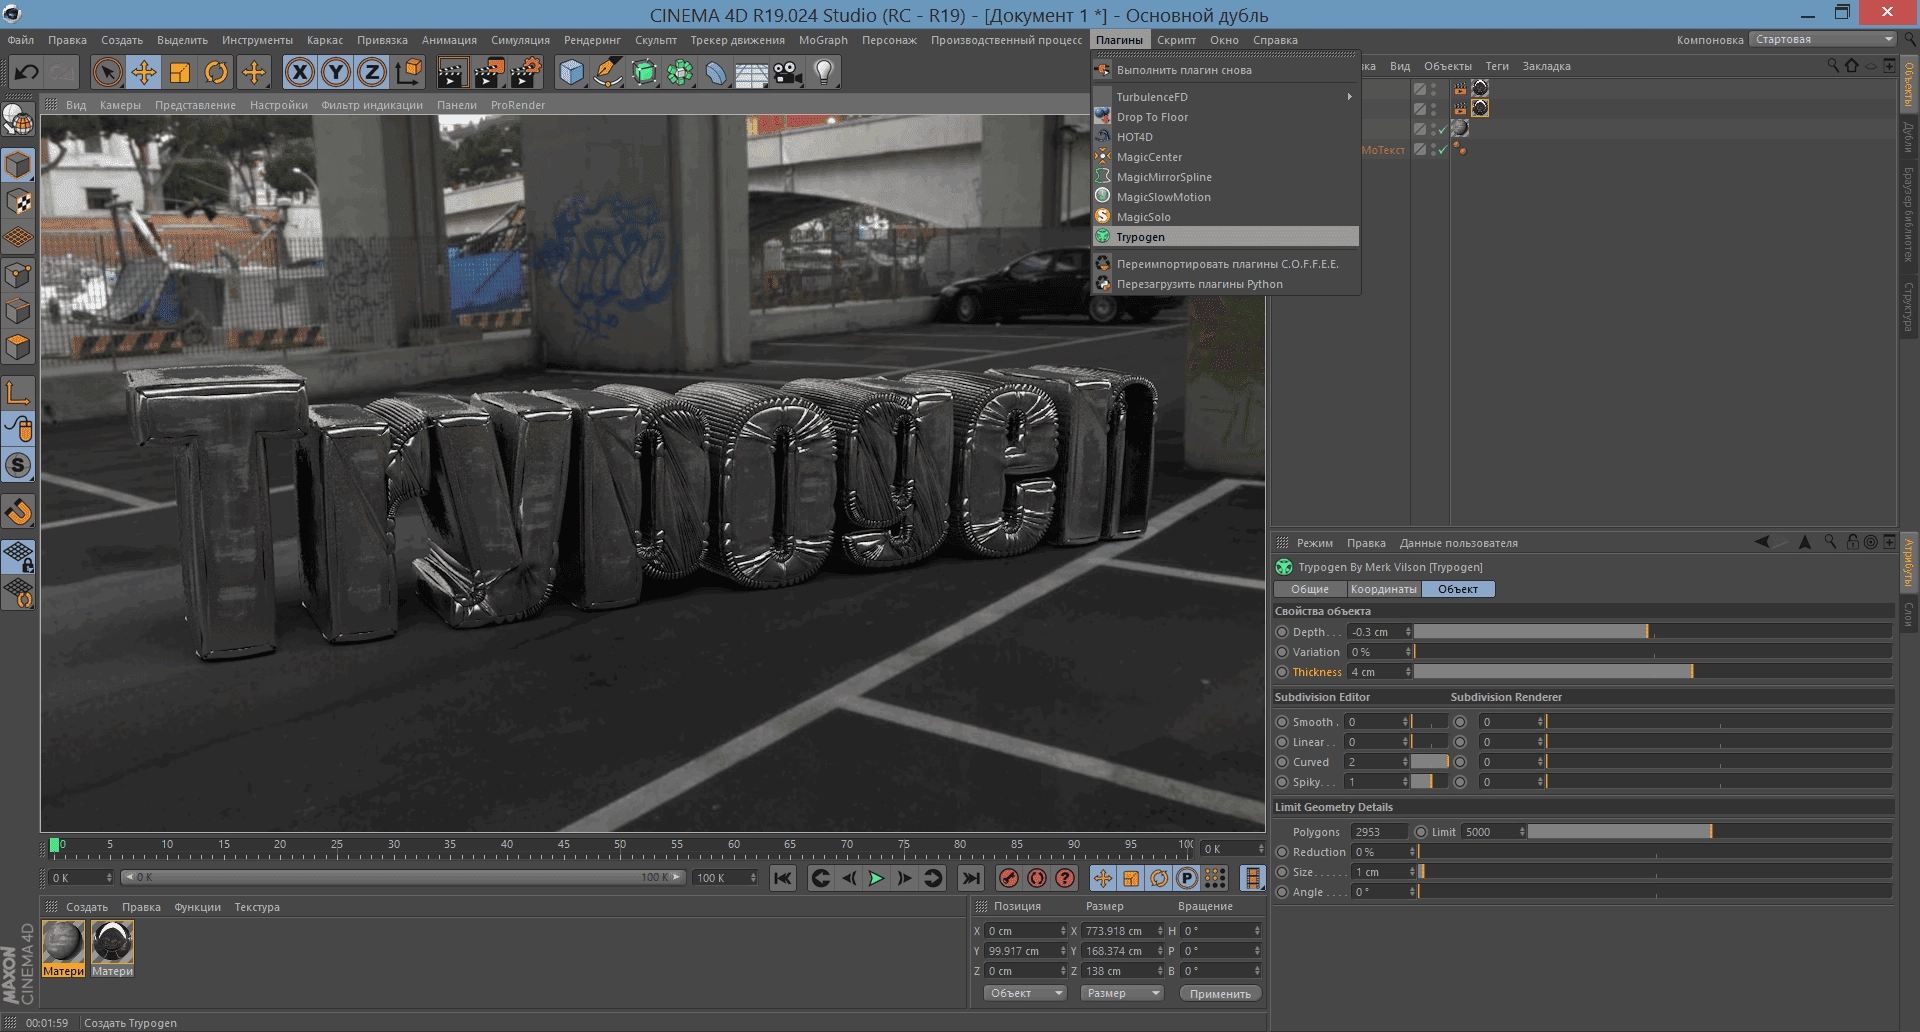Open the Стартовая layout dropdown
This screenshot has width=1920, height=1032.
coord(1823,39)
